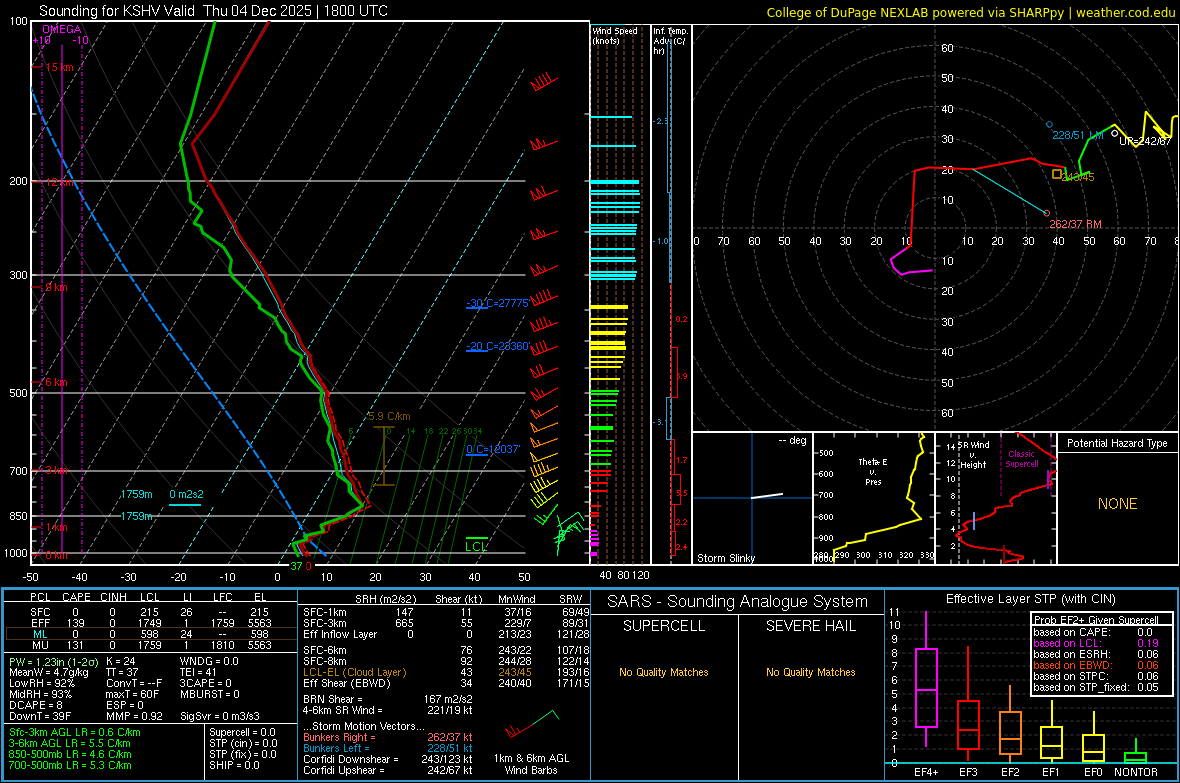Click the 'Storm Slinky' panel label

pyautogui.click(x=725, y=558)
